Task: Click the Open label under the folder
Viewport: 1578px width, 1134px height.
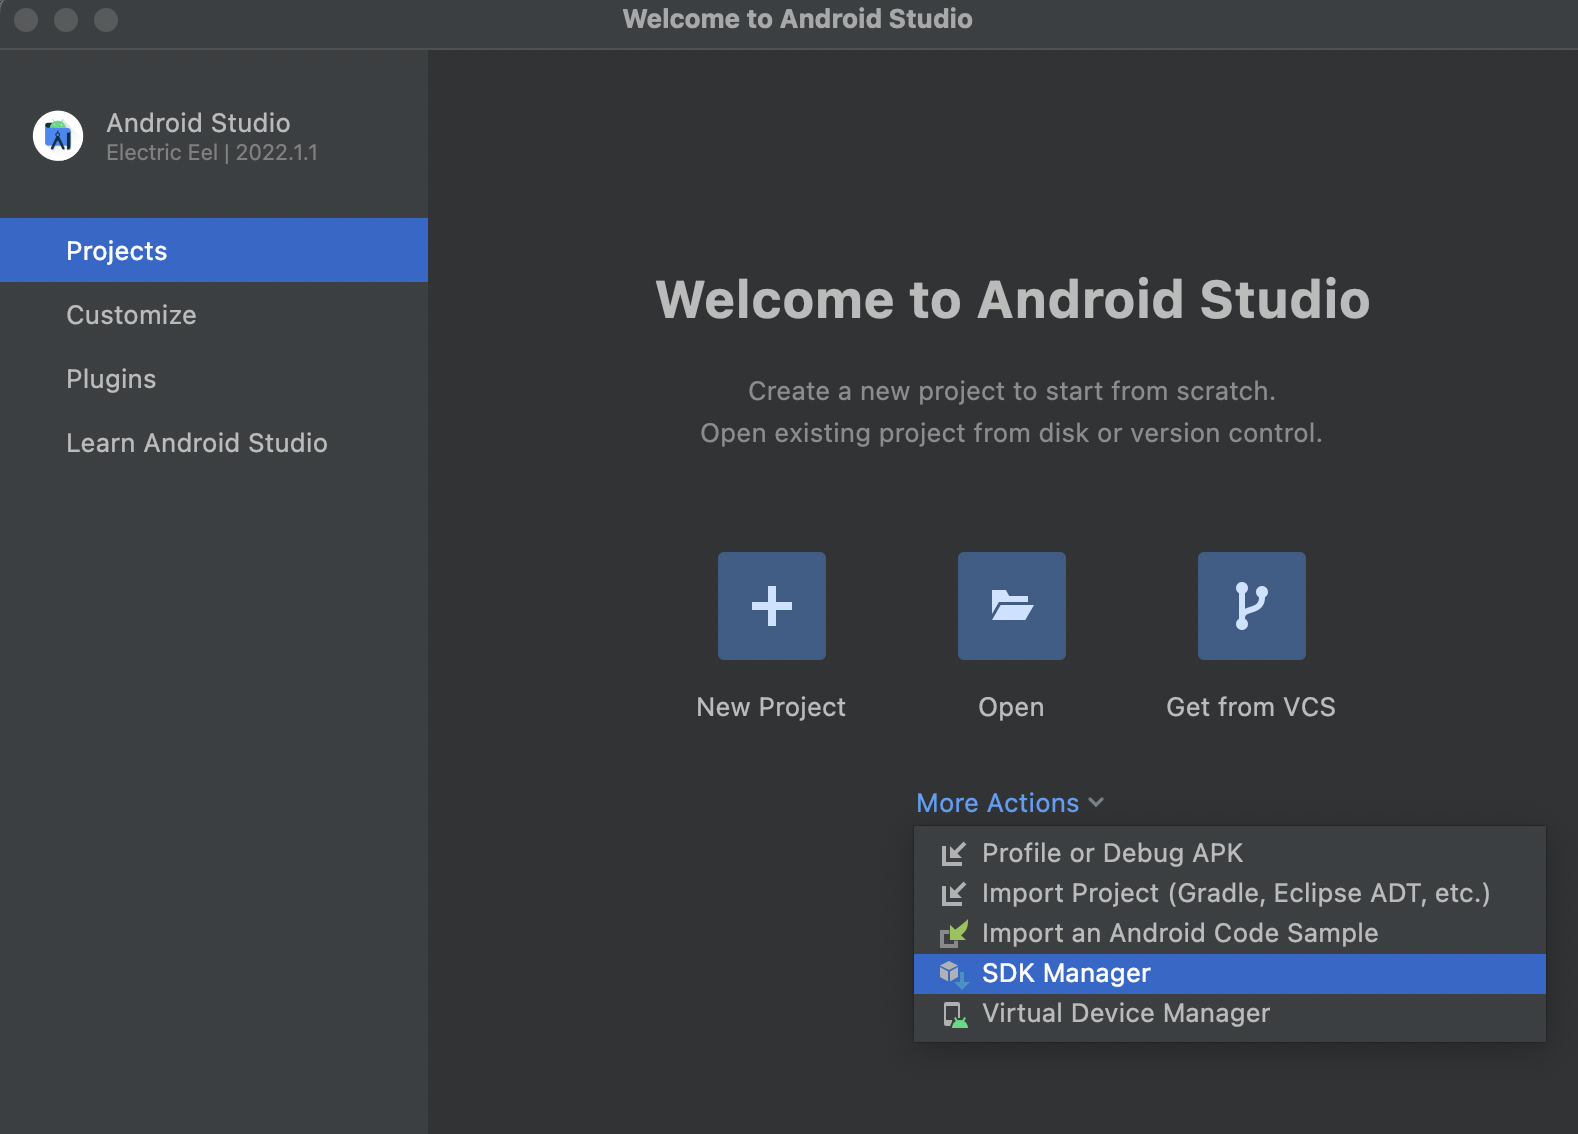Action: (x=1011, y=708)
